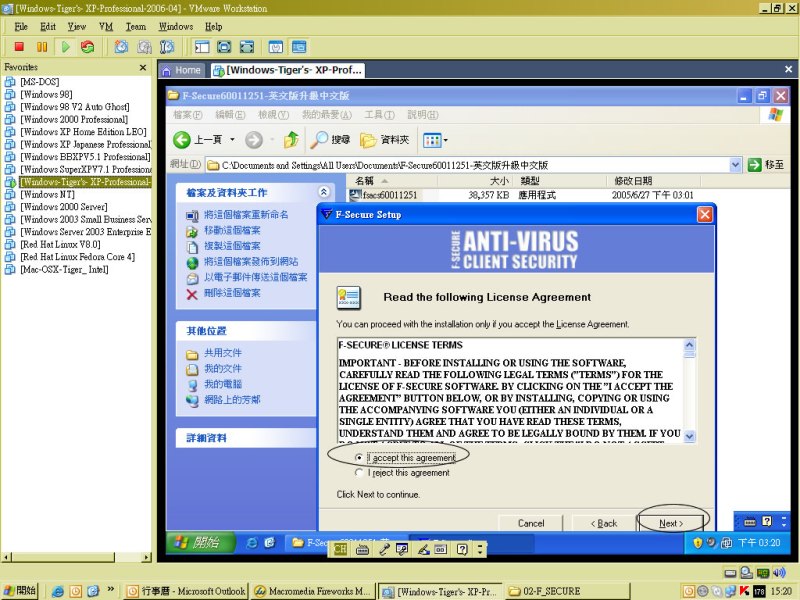Screen dimensions: 800x600
Task: Sort by the 修改日期 date column header
Action: pos(654,181)
